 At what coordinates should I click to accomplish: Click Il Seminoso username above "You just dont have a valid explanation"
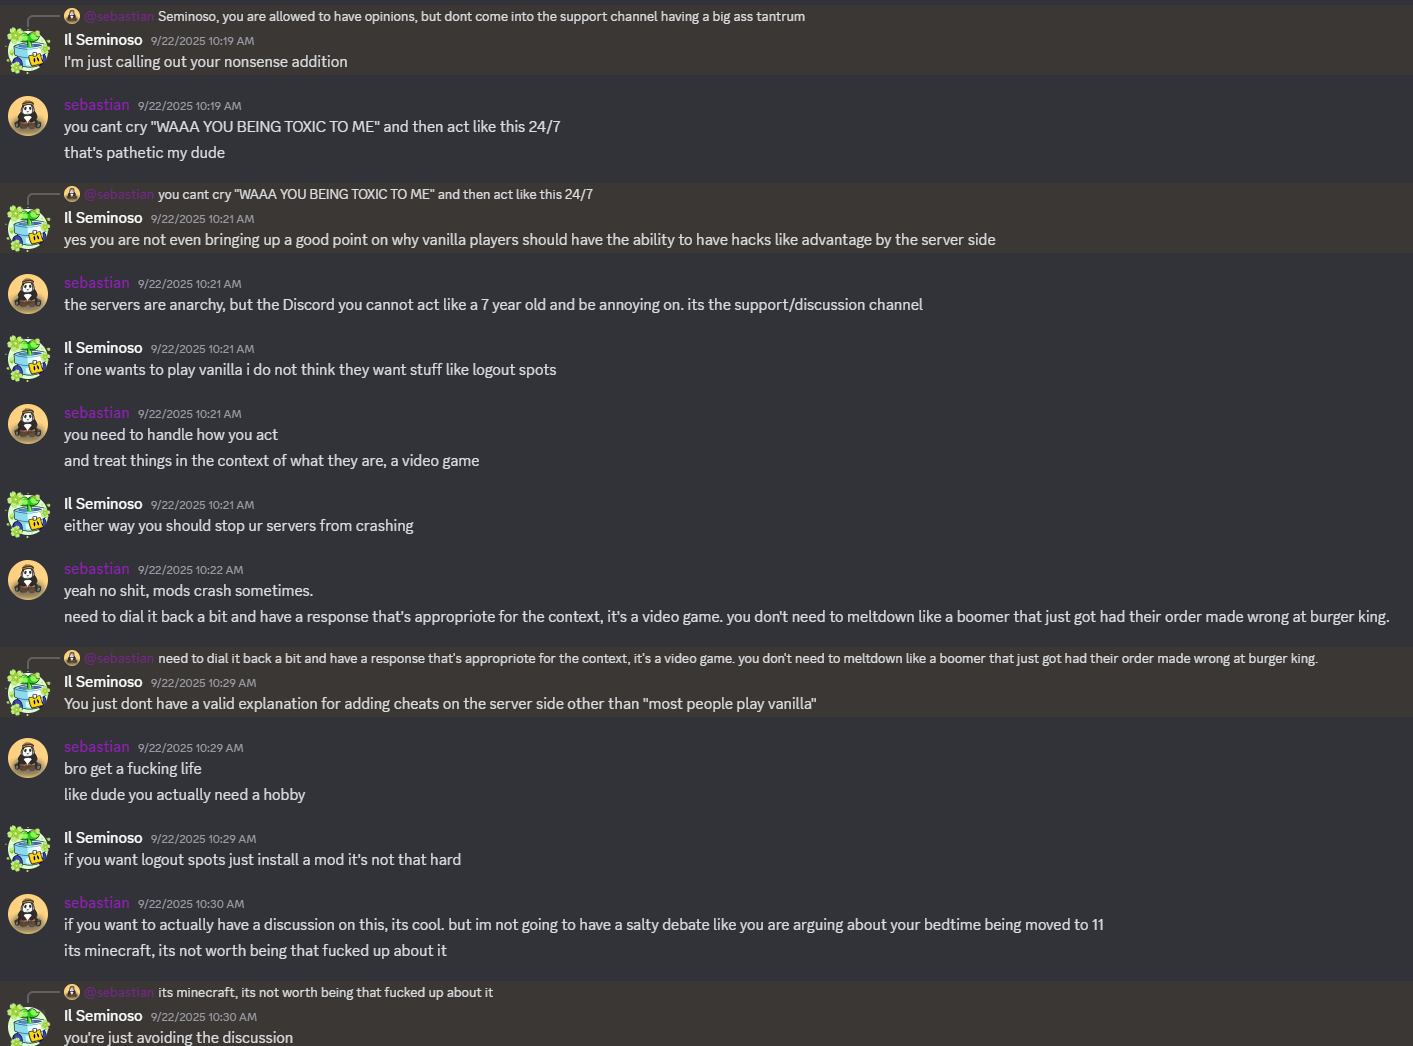click(103, 682)
